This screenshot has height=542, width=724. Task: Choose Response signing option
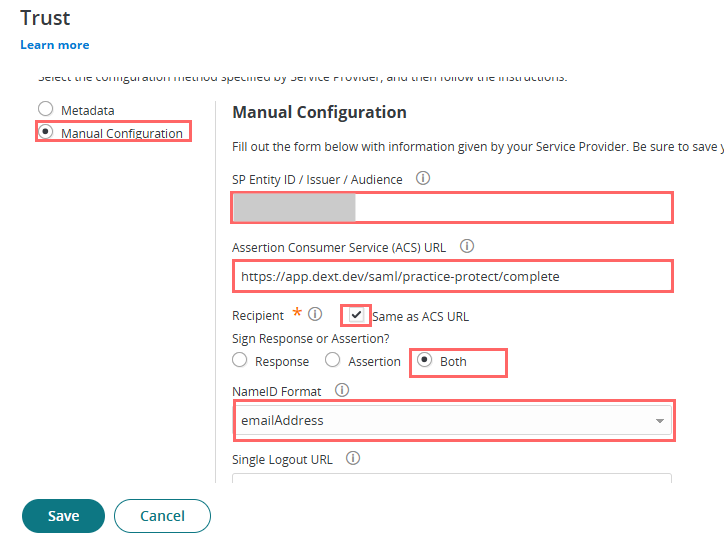click(x=239, y=361)
